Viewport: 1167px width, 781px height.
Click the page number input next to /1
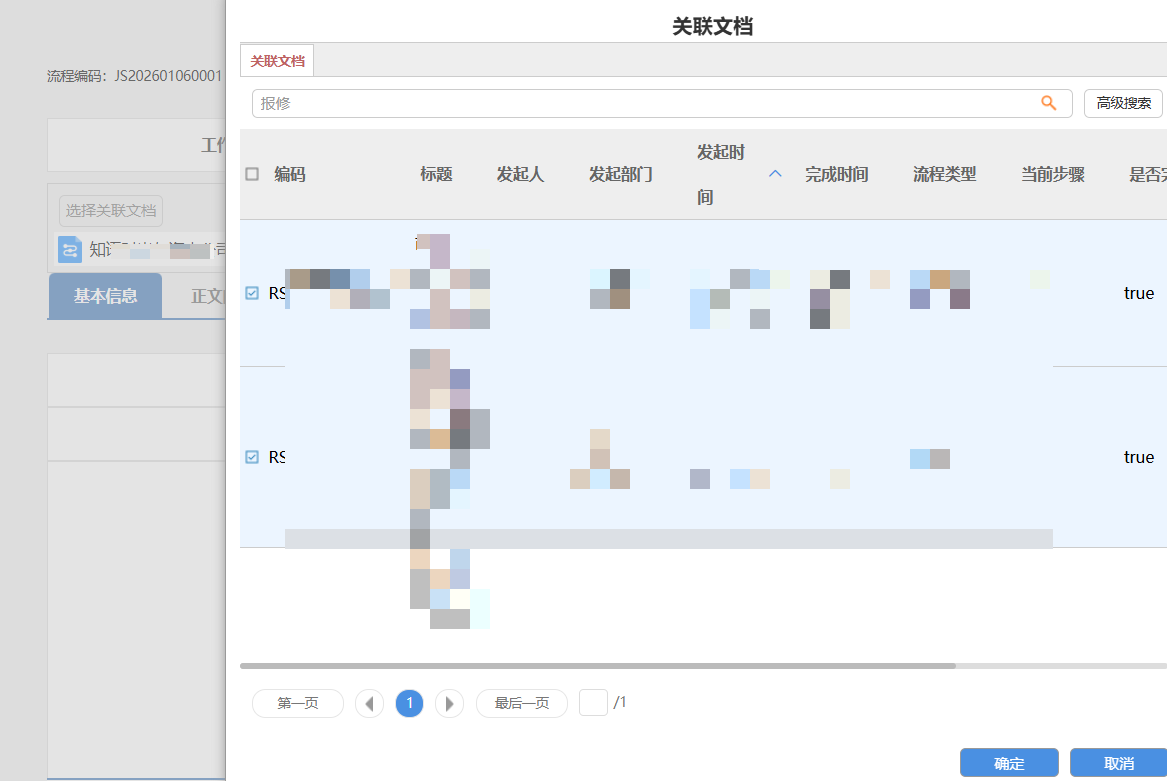[x=594, y=702]
